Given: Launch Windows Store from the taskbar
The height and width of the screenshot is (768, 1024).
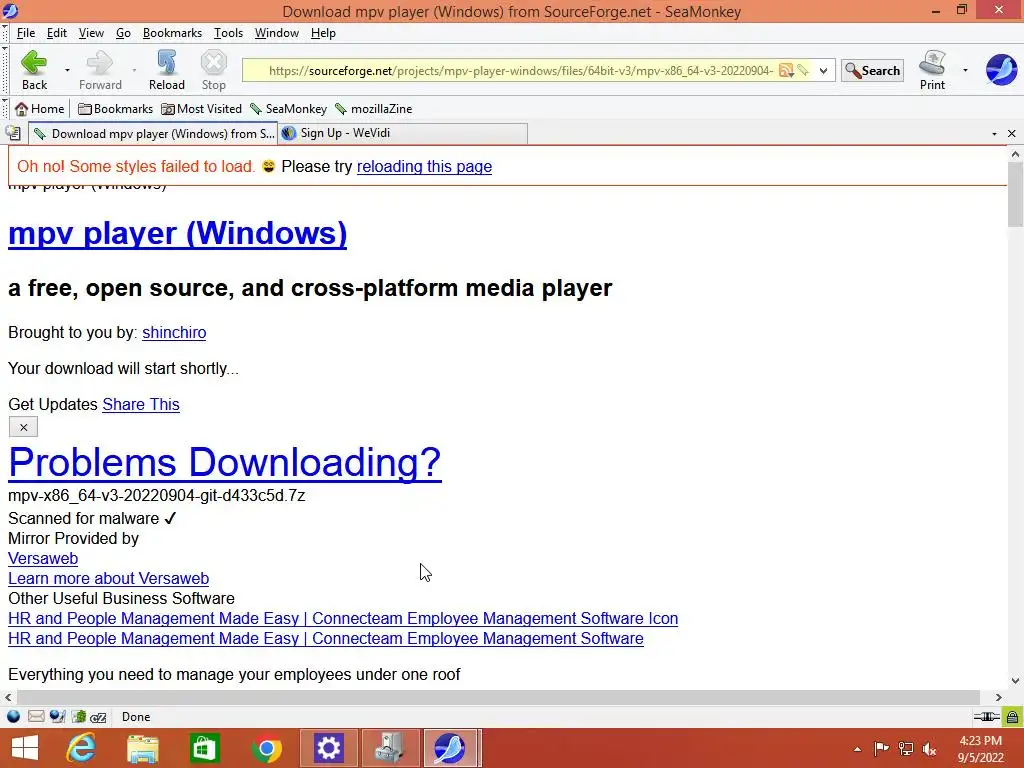Looking at the screenshot, I should (204, 748).
